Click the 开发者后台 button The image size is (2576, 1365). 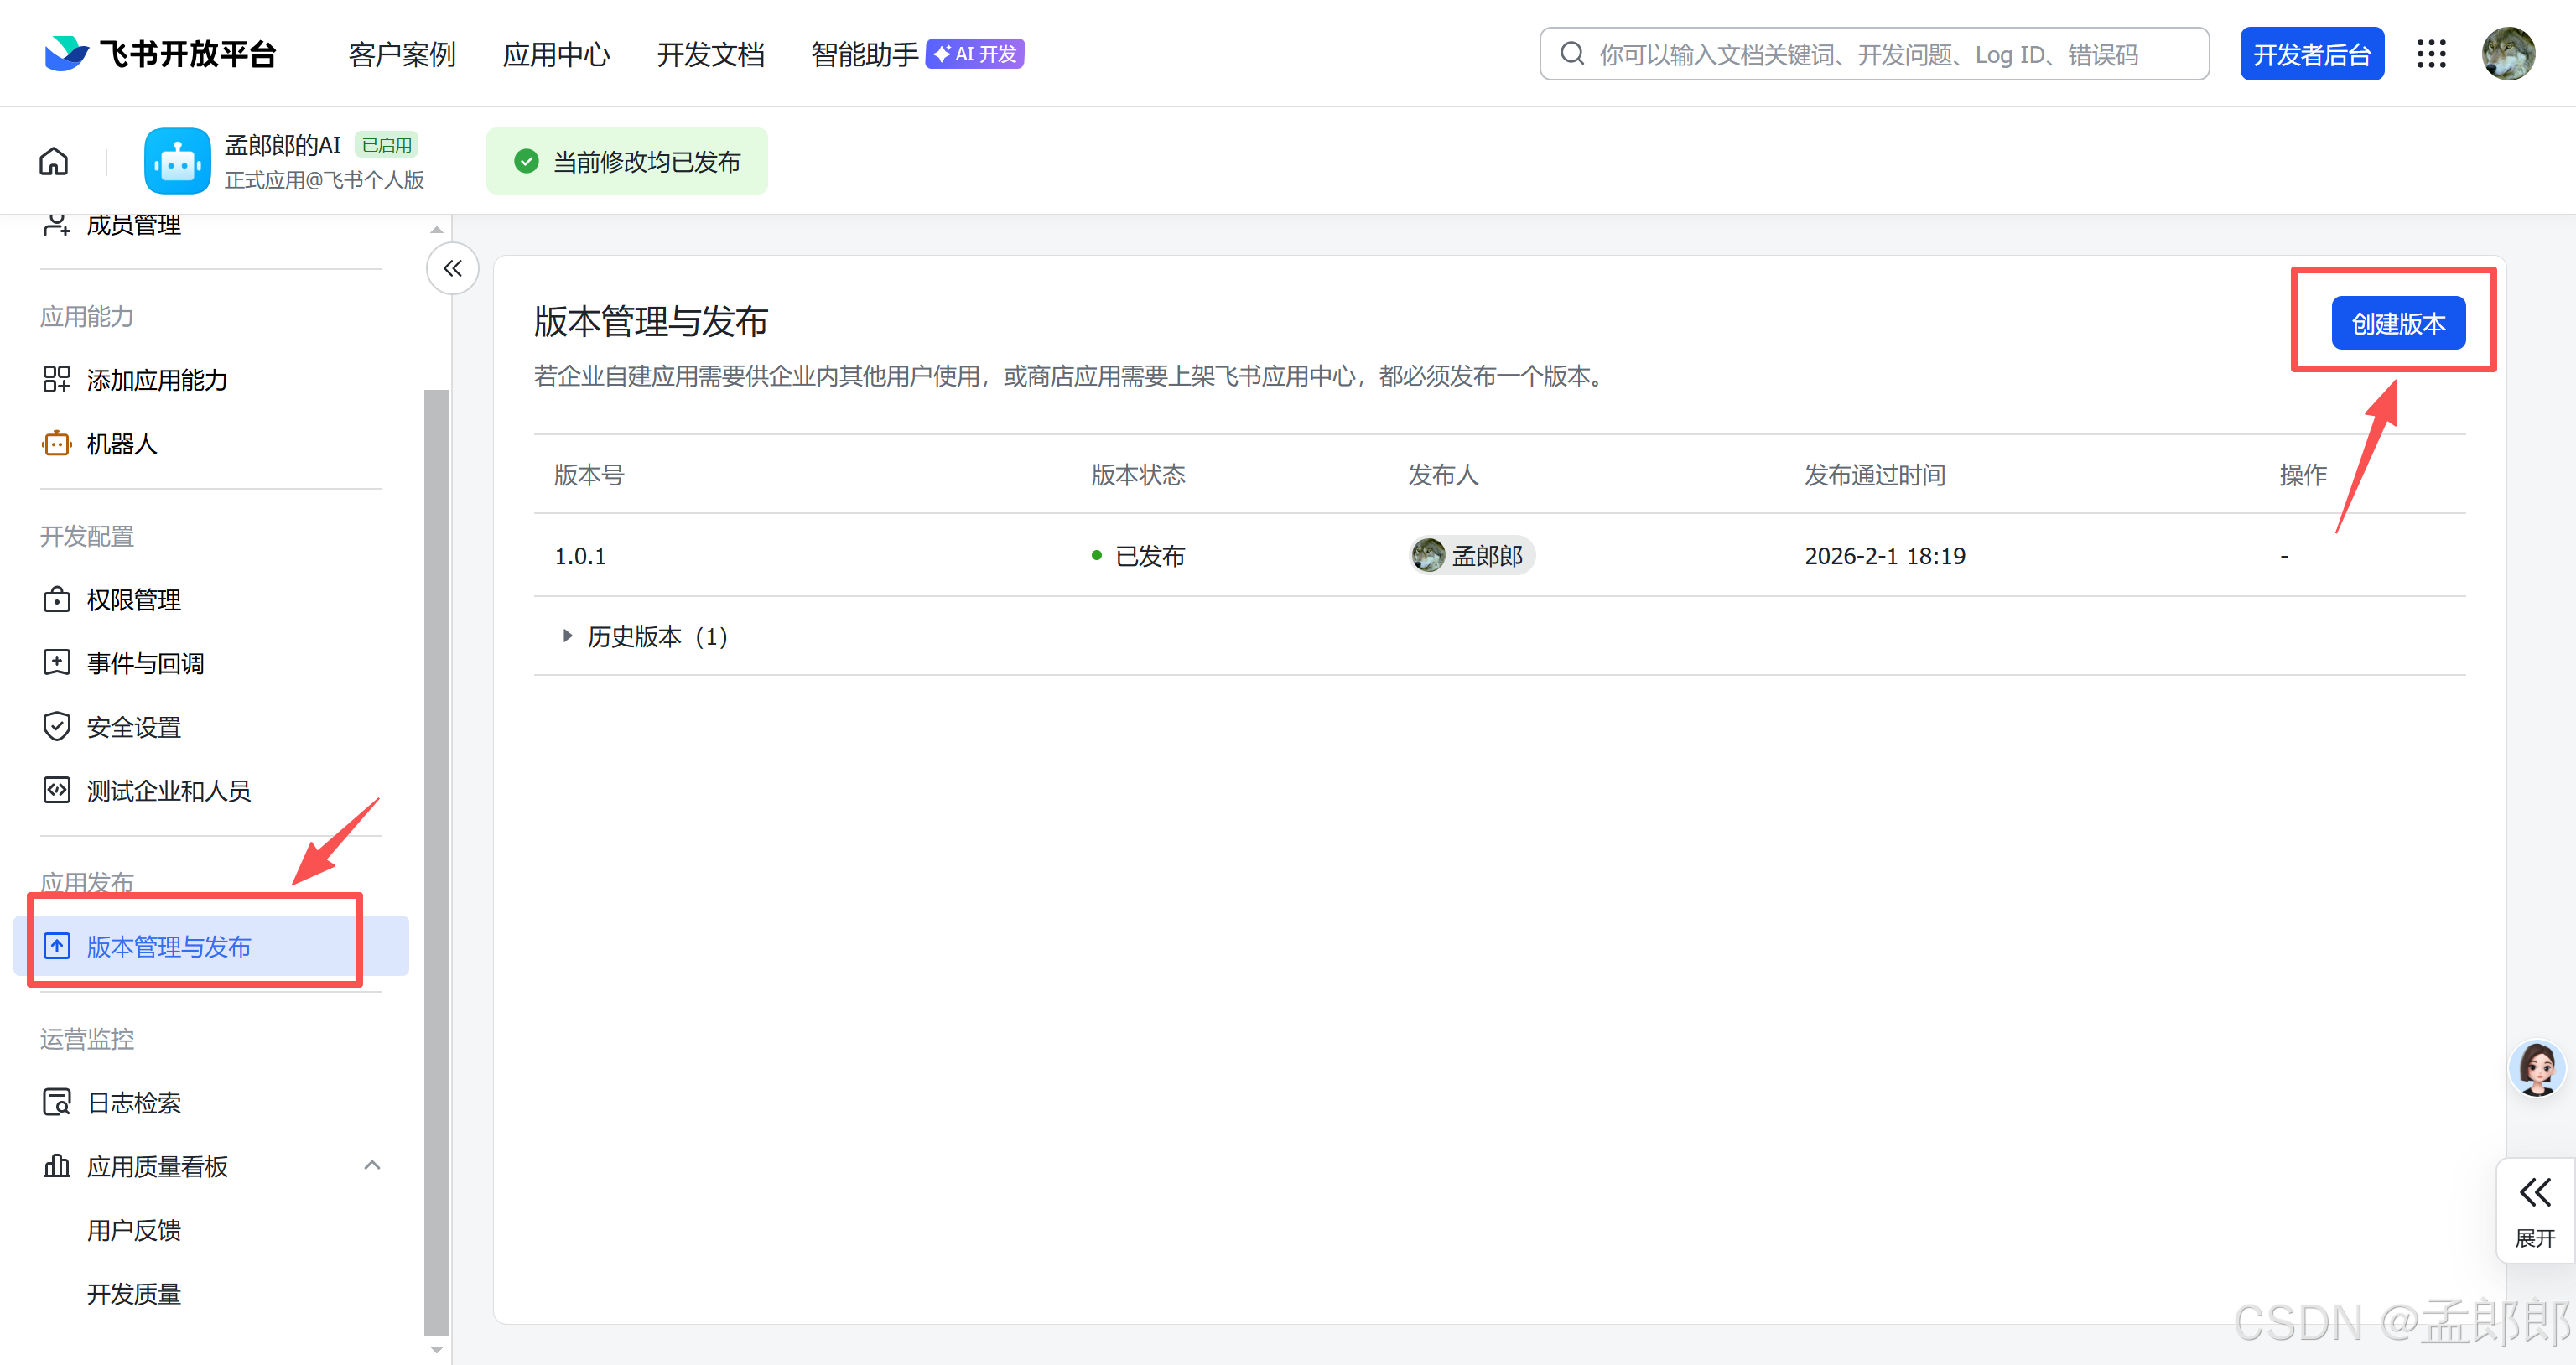pyautogui.click(x=2311, y=54)
